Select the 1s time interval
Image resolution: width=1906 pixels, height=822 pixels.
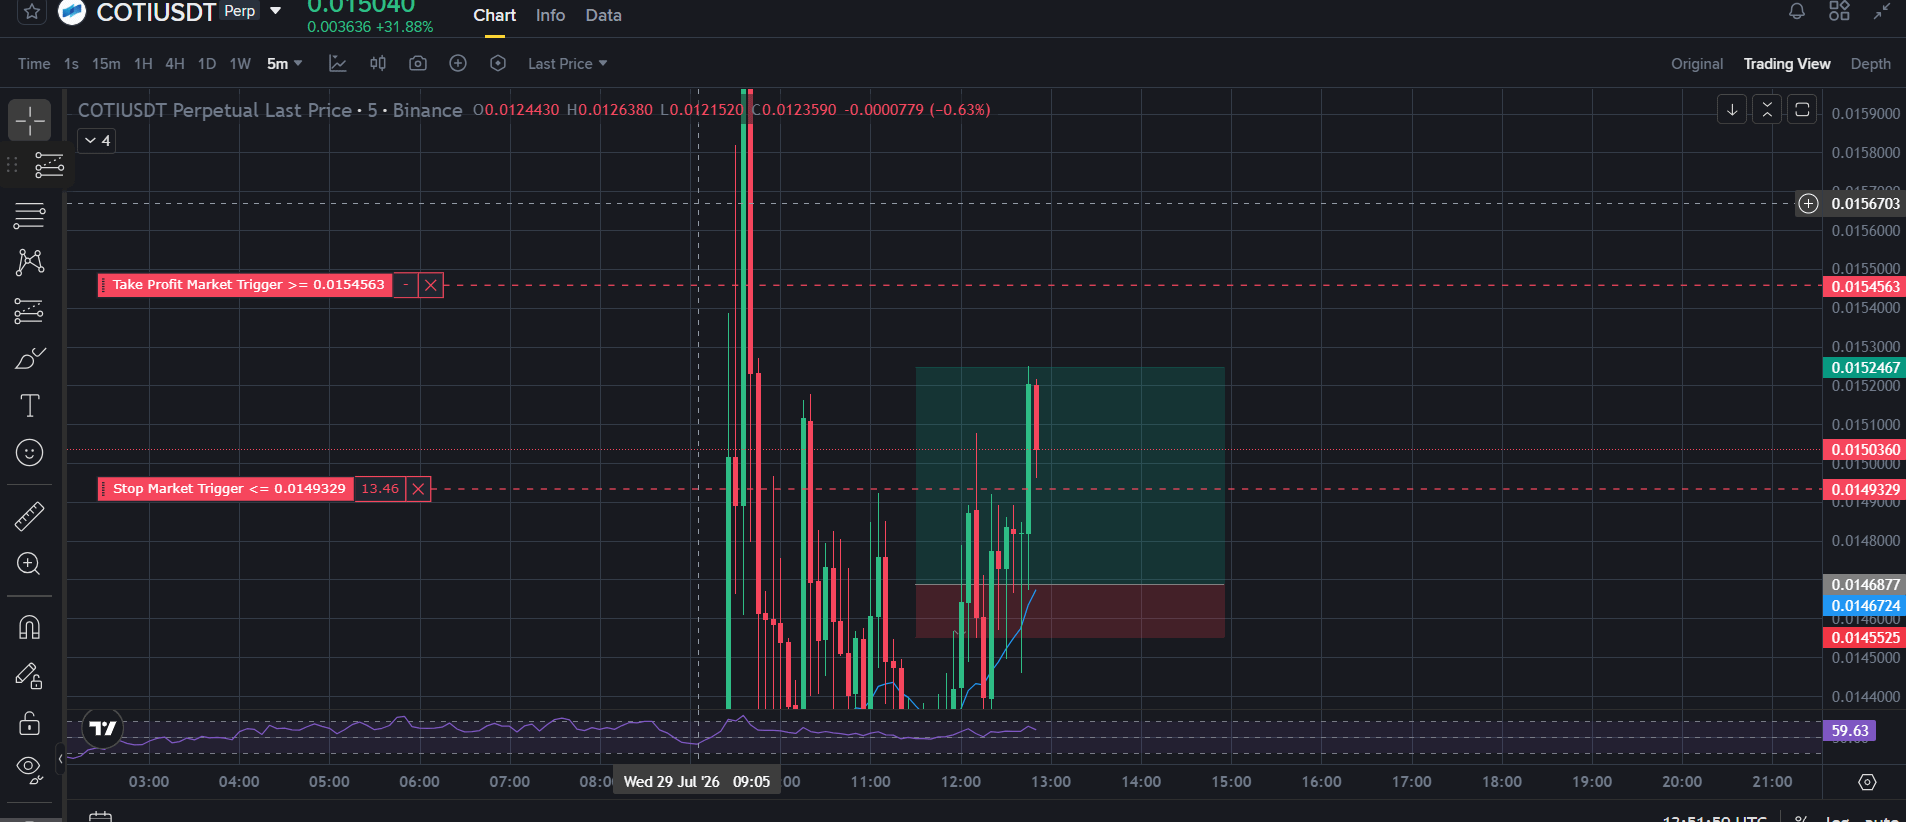click(x=71, y=63)
